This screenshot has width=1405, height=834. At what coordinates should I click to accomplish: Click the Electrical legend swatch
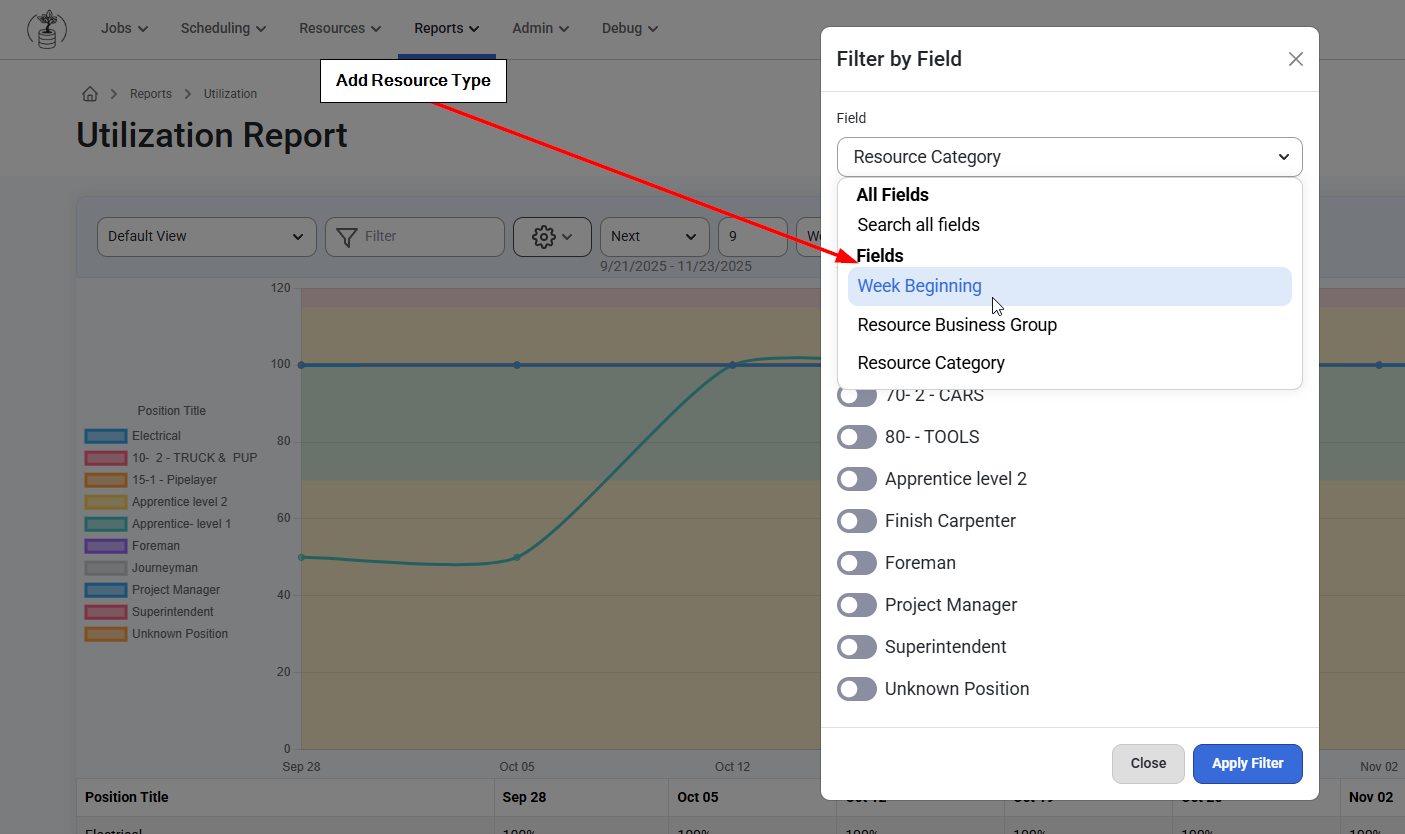106,436
